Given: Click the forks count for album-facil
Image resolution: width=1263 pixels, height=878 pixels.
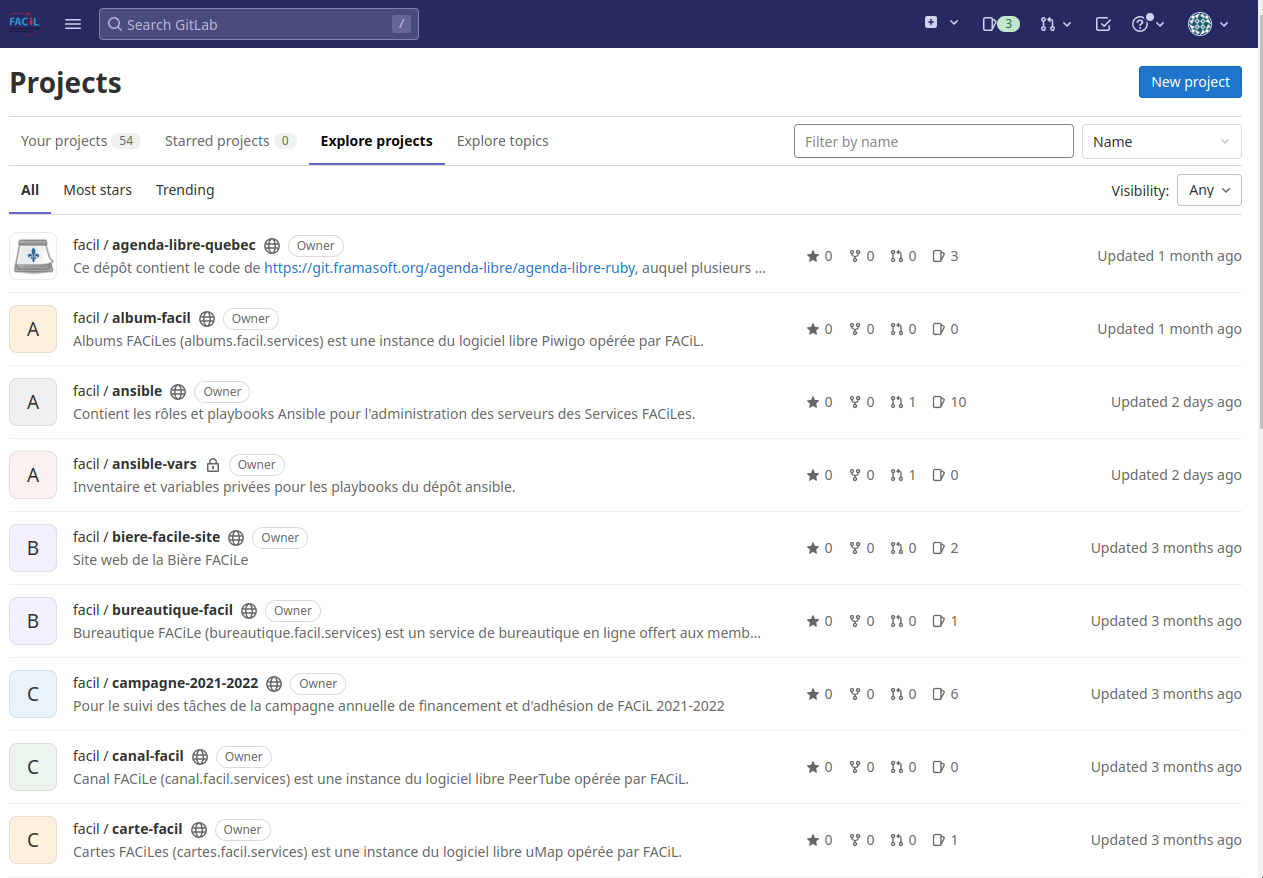Looking at the screenshot, I should (862, 329).
